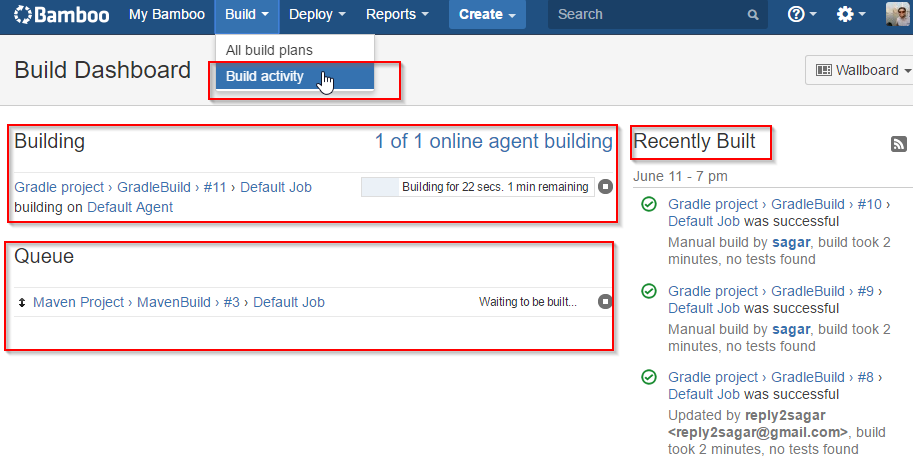This screenshot has height=461, width=913.
Task: Open the Build menu
Action: [x=247, y=15]
